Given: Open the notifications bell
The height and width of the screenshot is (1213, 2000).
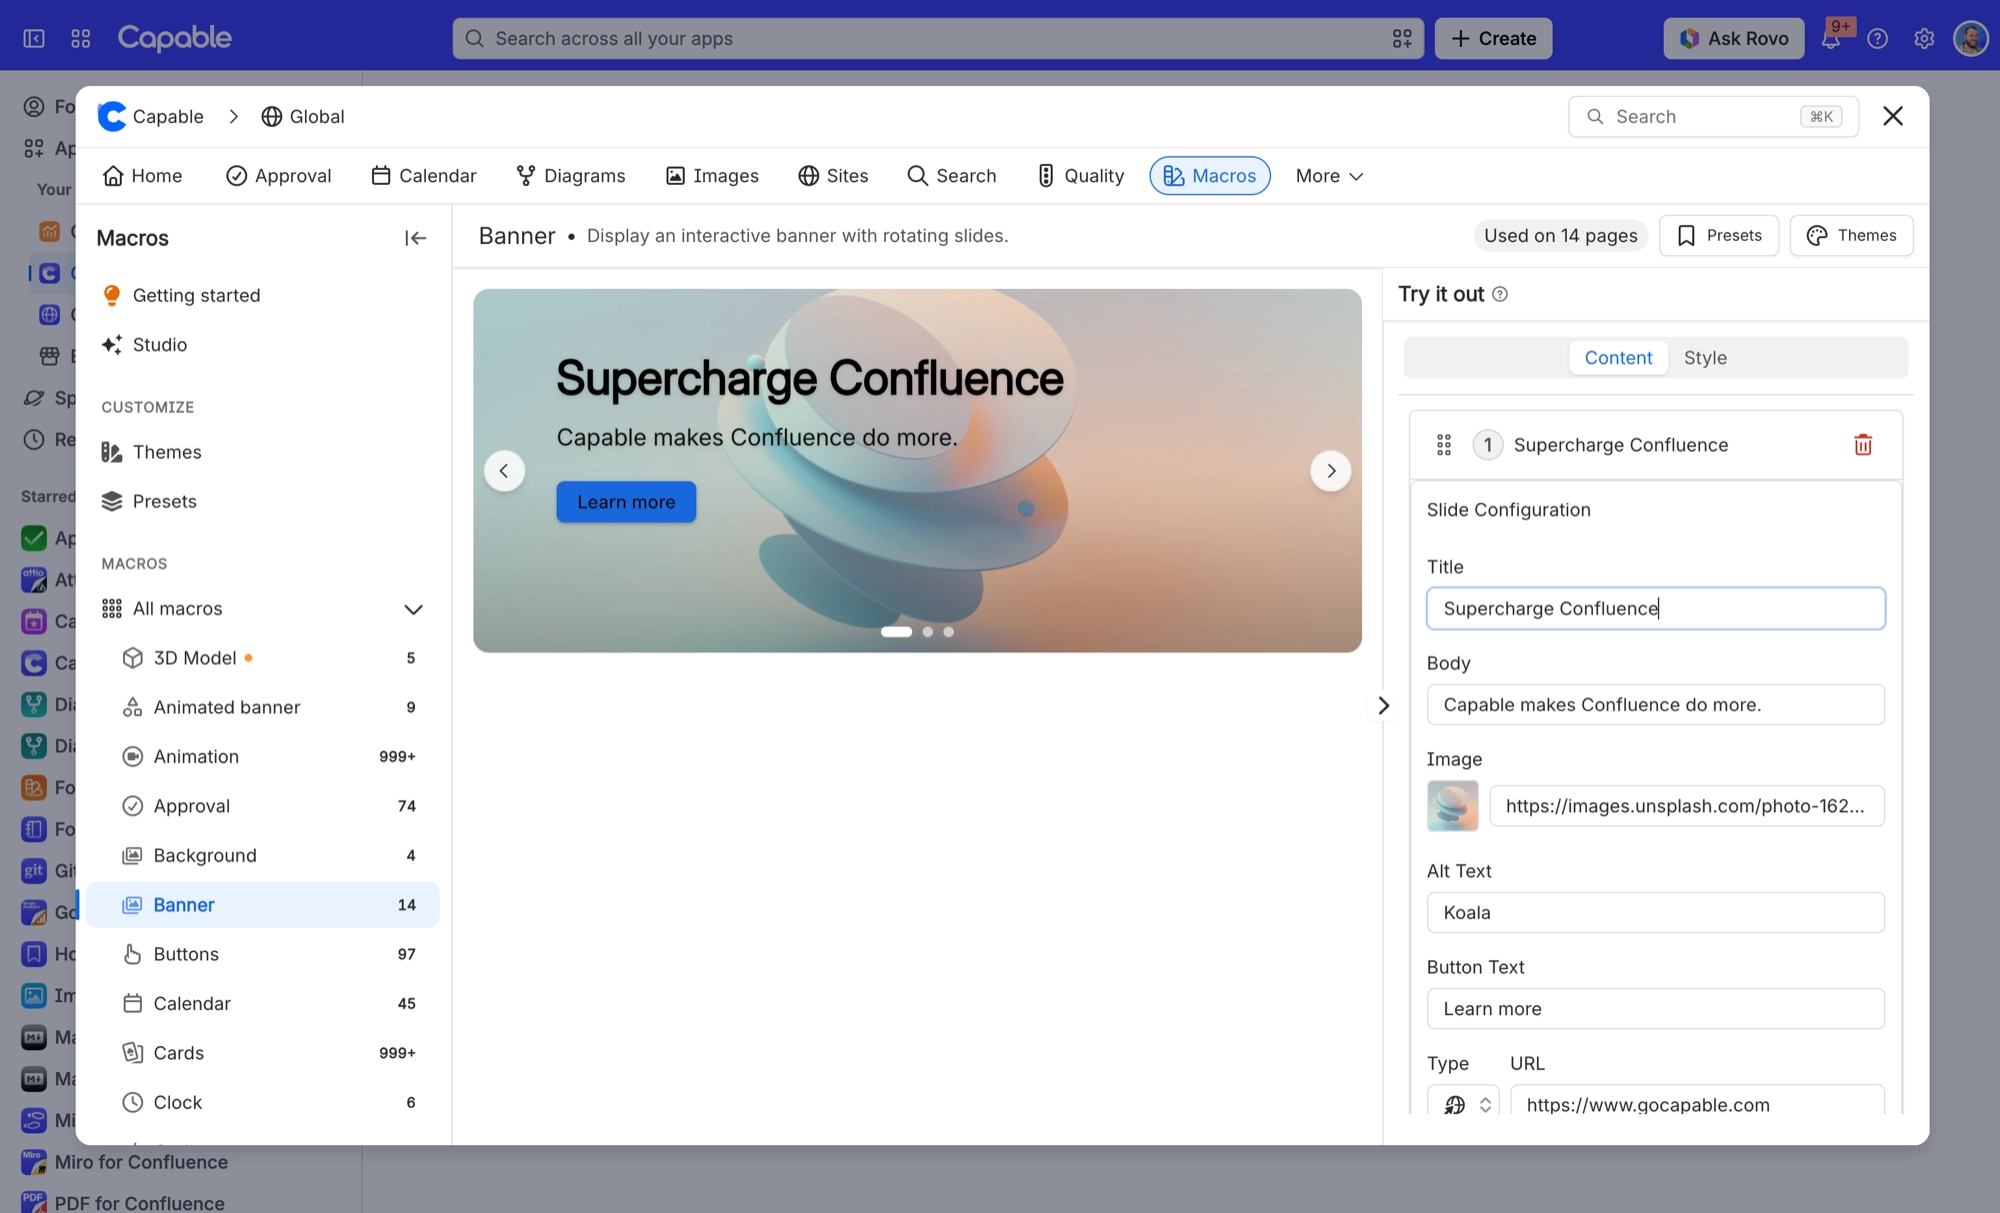Looking at the screenshot, I should tap(1831, 39).
